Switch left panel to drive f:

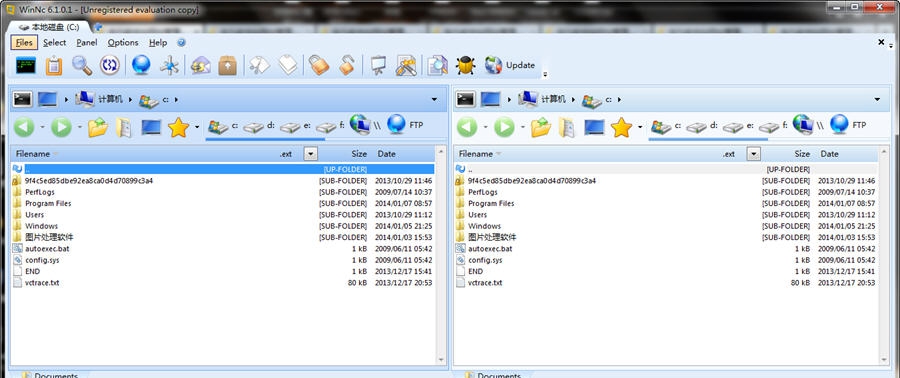[331, 127]
